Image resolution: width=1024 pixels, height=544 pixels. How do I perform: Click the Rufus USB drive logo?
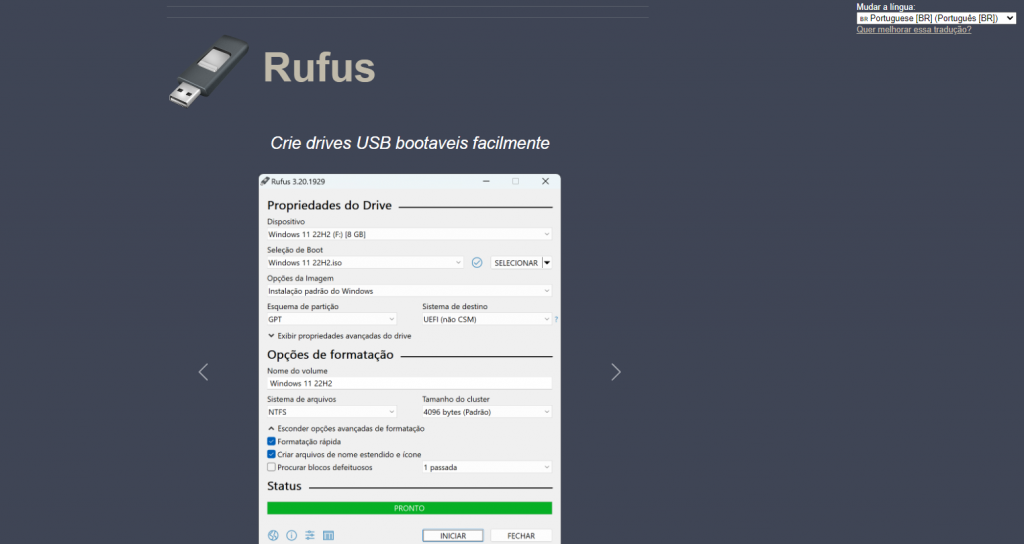tap(208, 71)
